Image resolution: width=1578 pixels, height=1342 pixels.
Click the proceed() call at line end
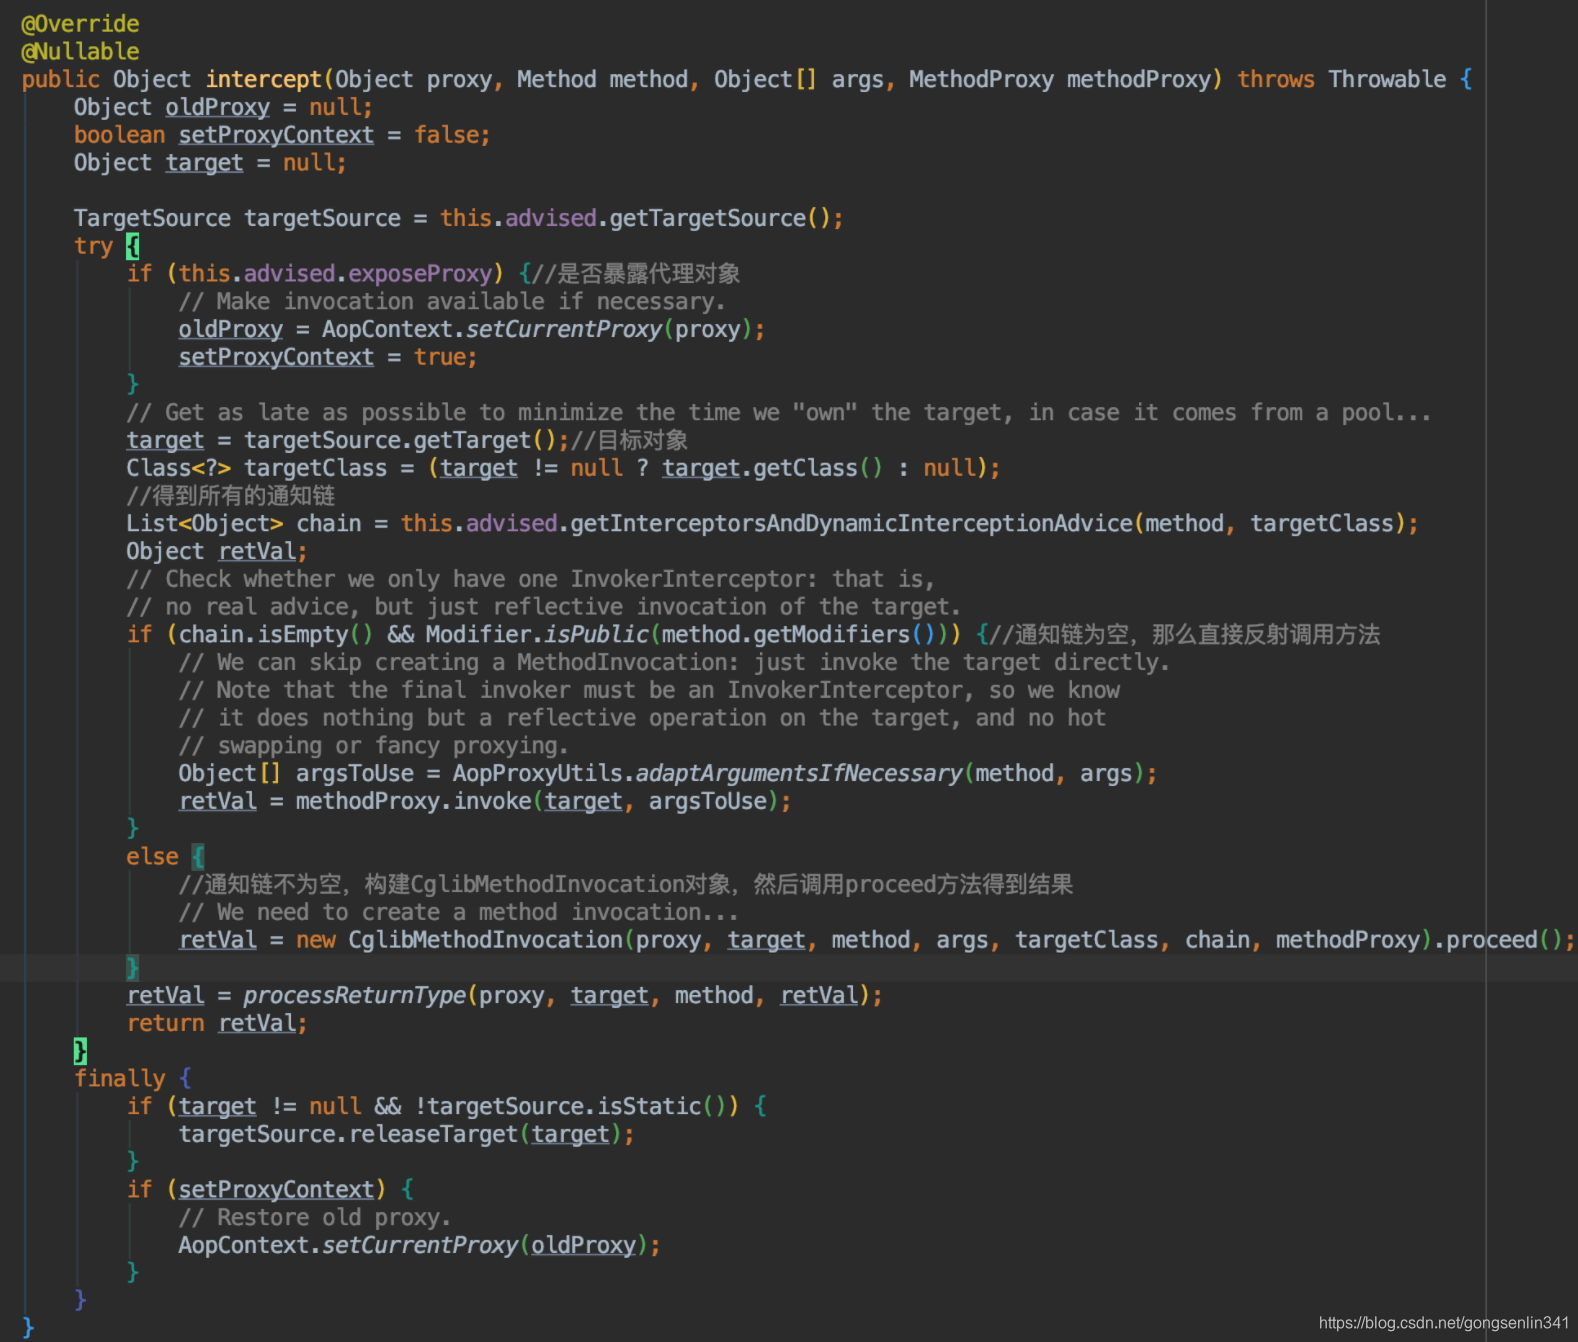(x=1503, y=940)
